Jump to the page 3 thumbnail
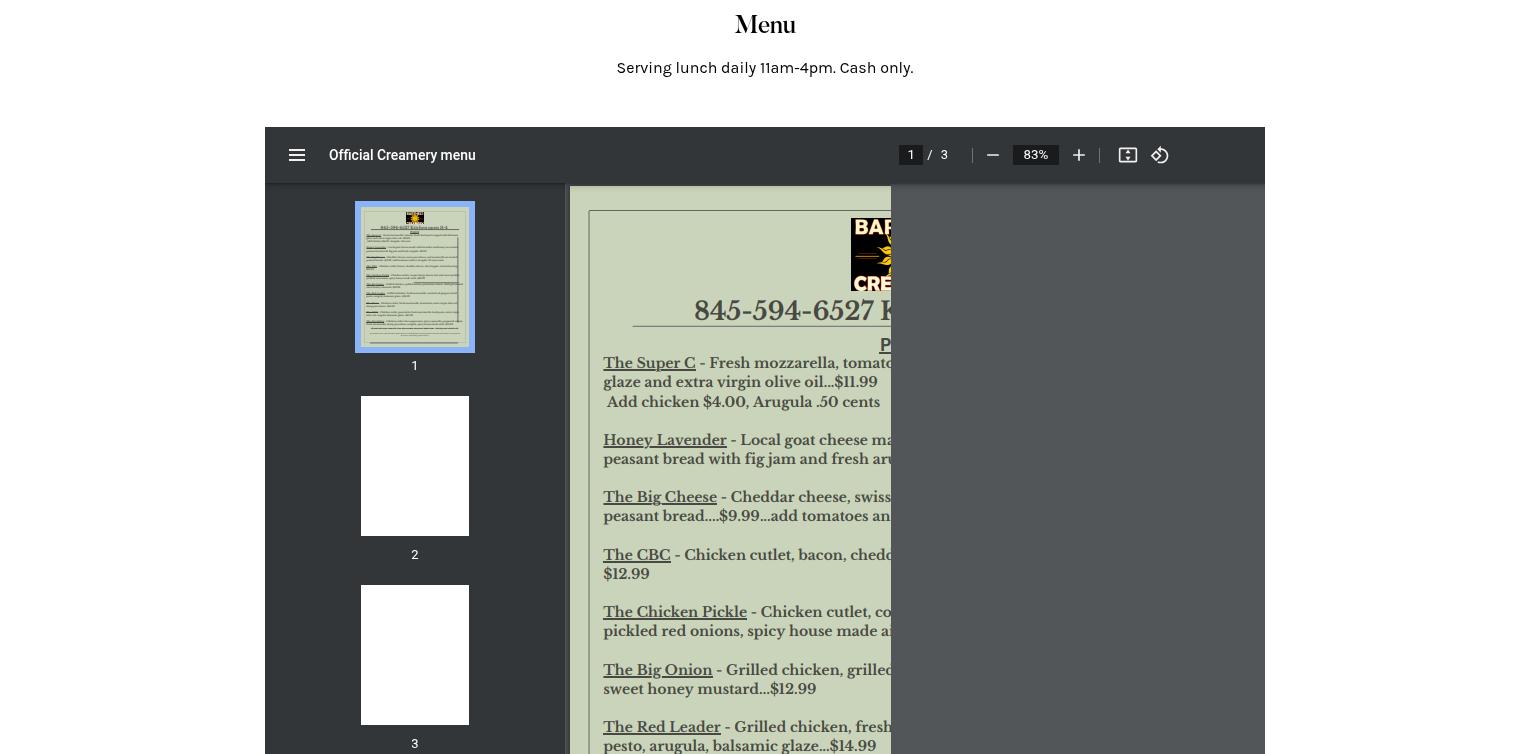 [415, 655]
